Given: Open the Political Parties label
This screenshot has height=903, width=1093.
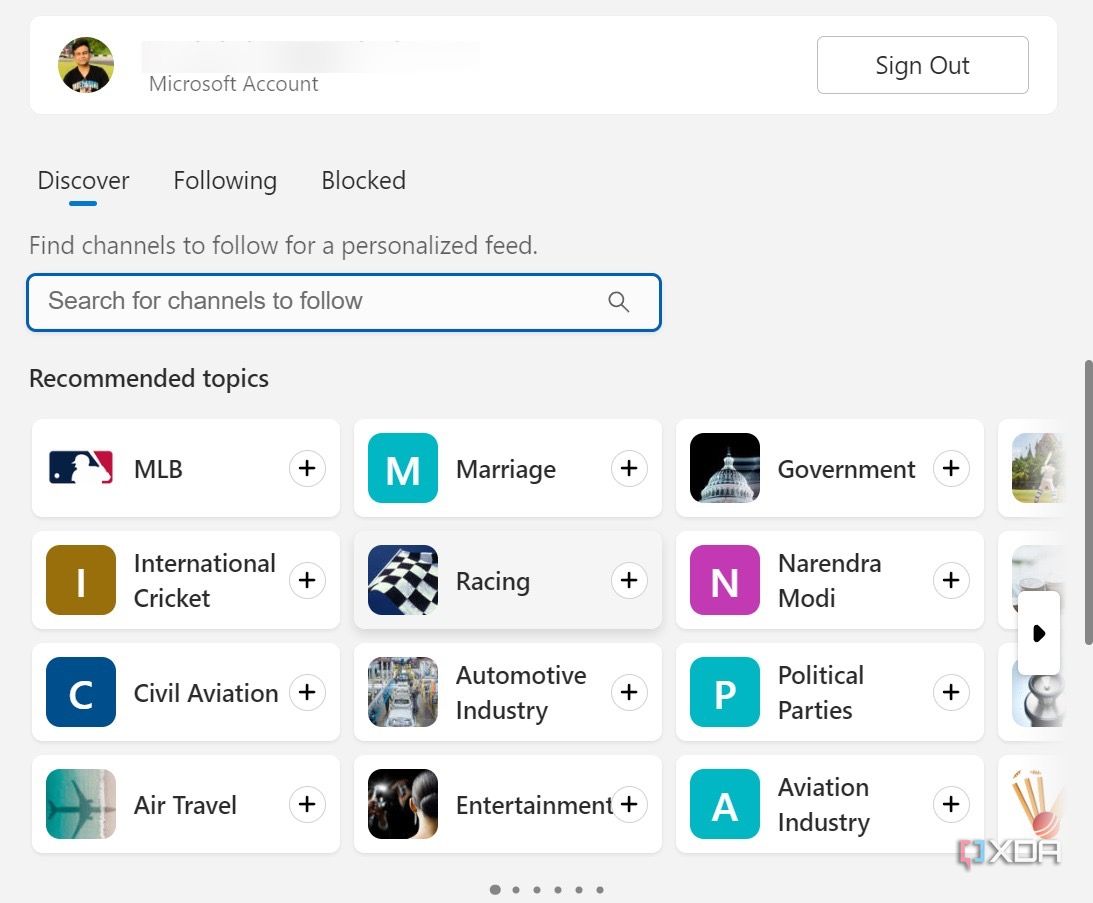Looking at the screenshot, I should coord(820,692).
